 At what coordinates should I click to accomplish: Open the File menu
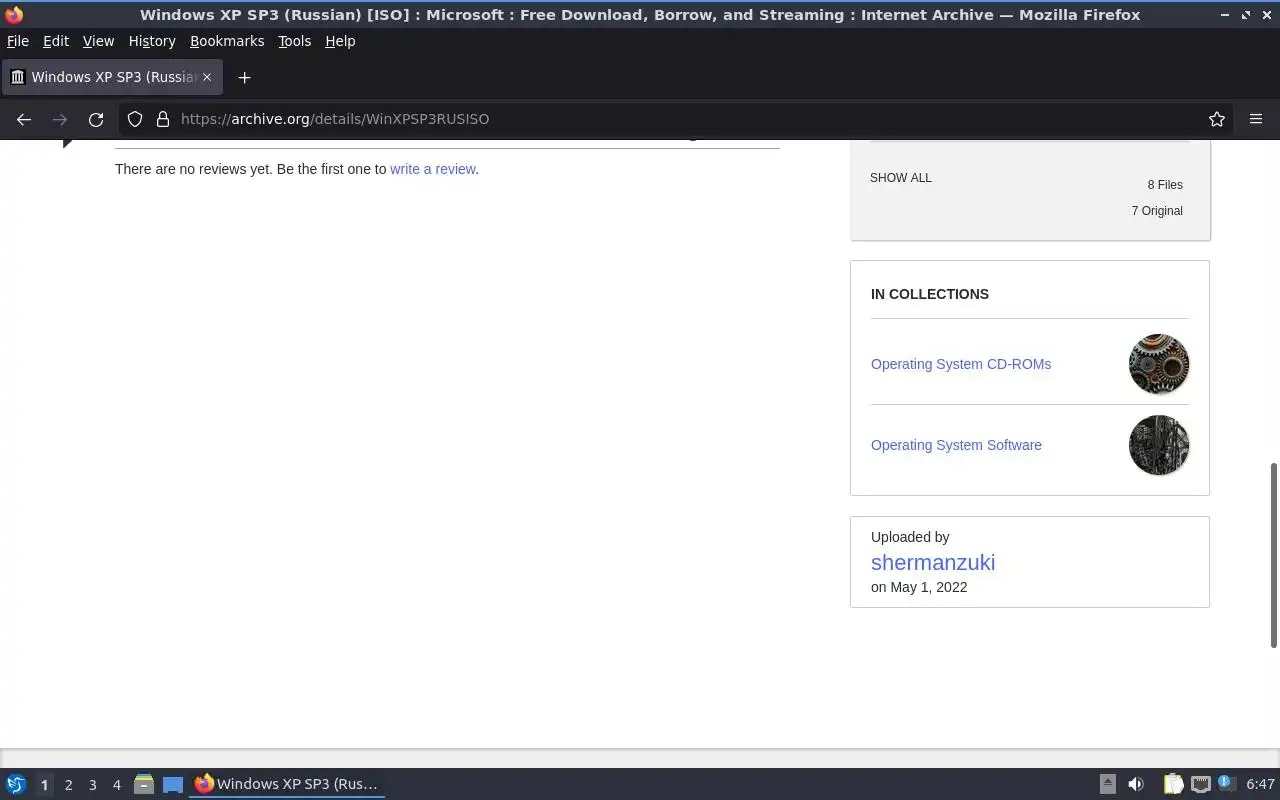click(18, 41)
